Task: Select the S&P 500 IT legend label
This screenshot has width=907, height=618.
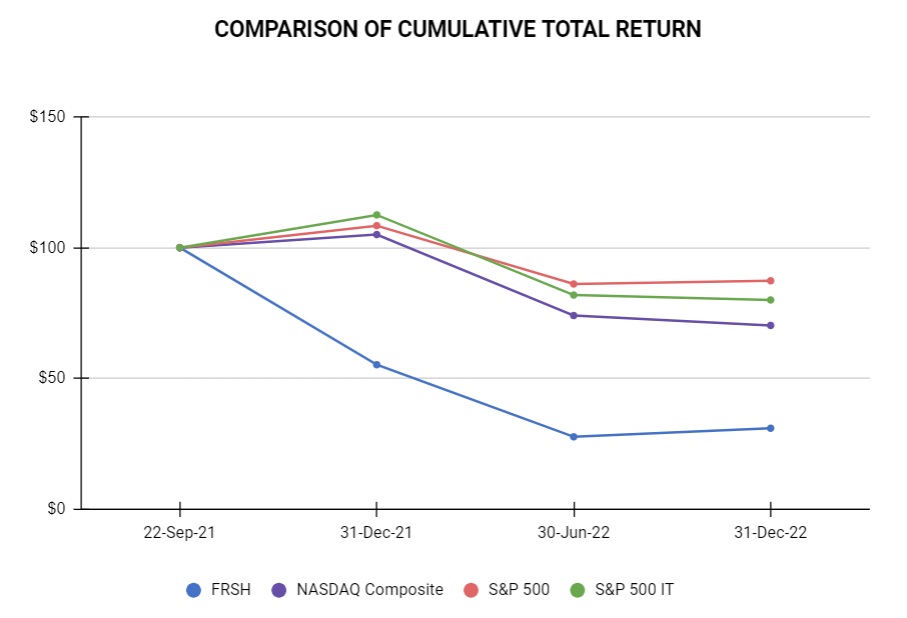Action: pos(634,590)
